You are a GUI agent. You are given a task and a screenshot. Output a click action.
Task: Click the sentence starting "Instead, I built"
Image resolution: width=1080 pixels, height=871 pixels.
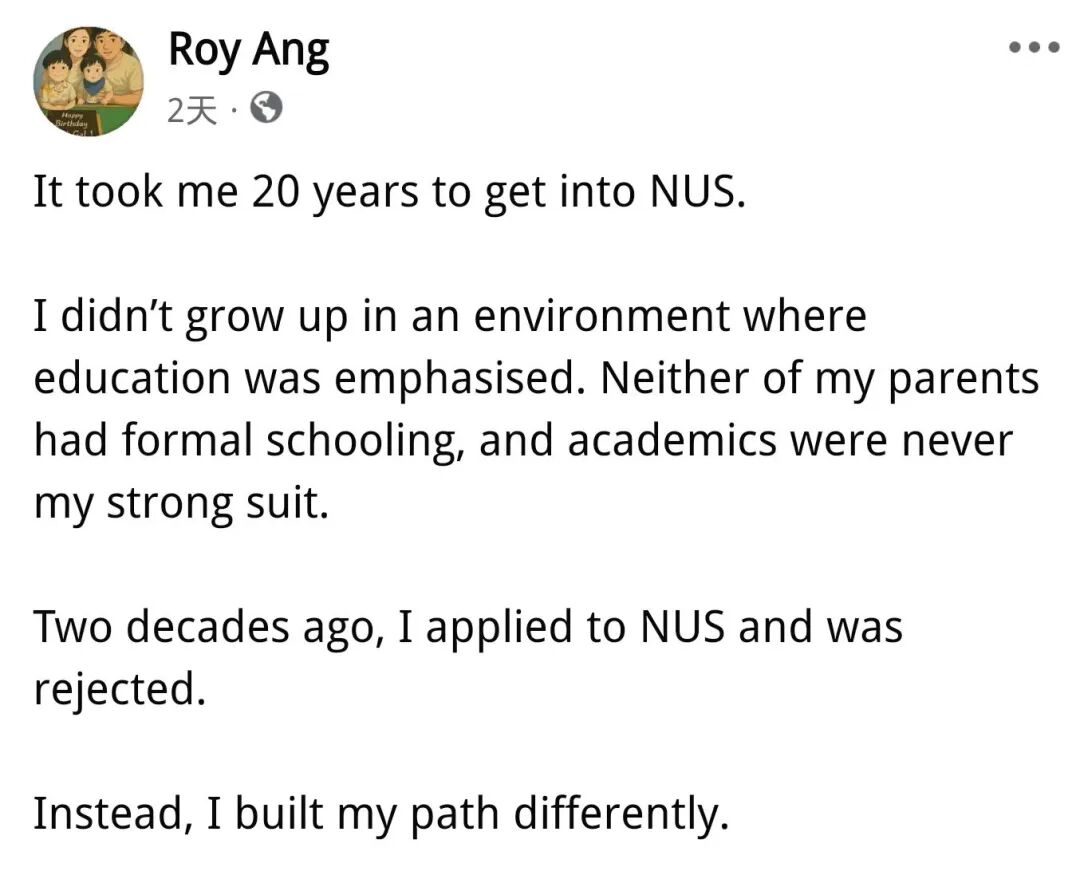click(381, 814)
